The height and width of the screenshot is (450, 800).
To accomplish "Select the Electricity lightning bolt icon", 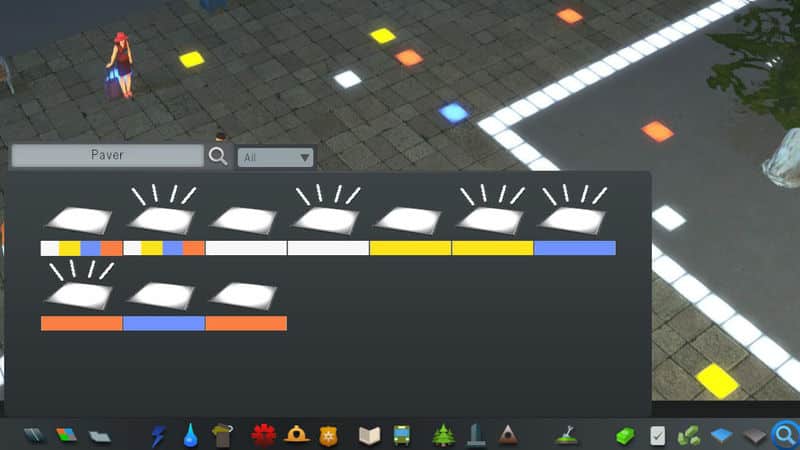I will [x=158, y=435].
